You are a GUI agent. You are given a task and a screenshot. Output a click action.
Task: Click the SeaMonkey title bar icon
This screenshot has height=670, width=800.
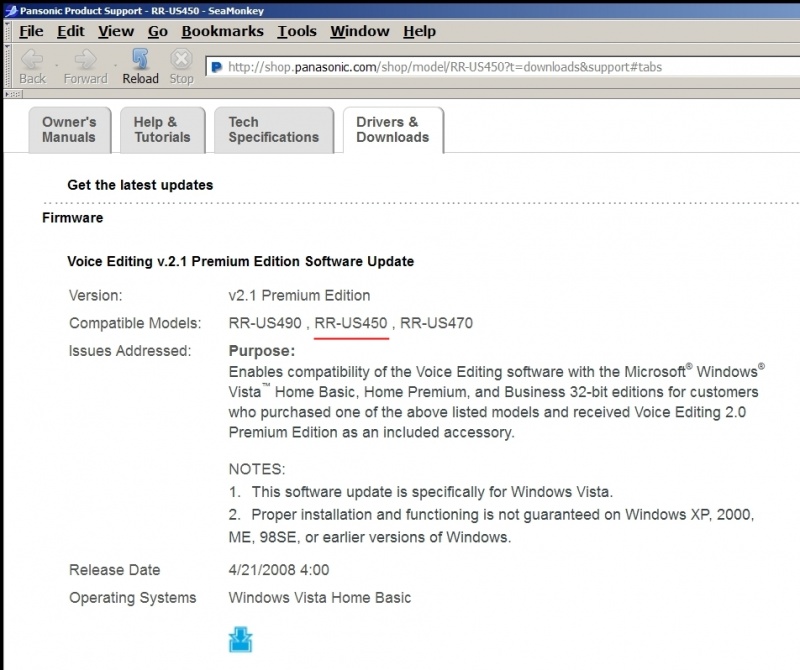[10, 10]
